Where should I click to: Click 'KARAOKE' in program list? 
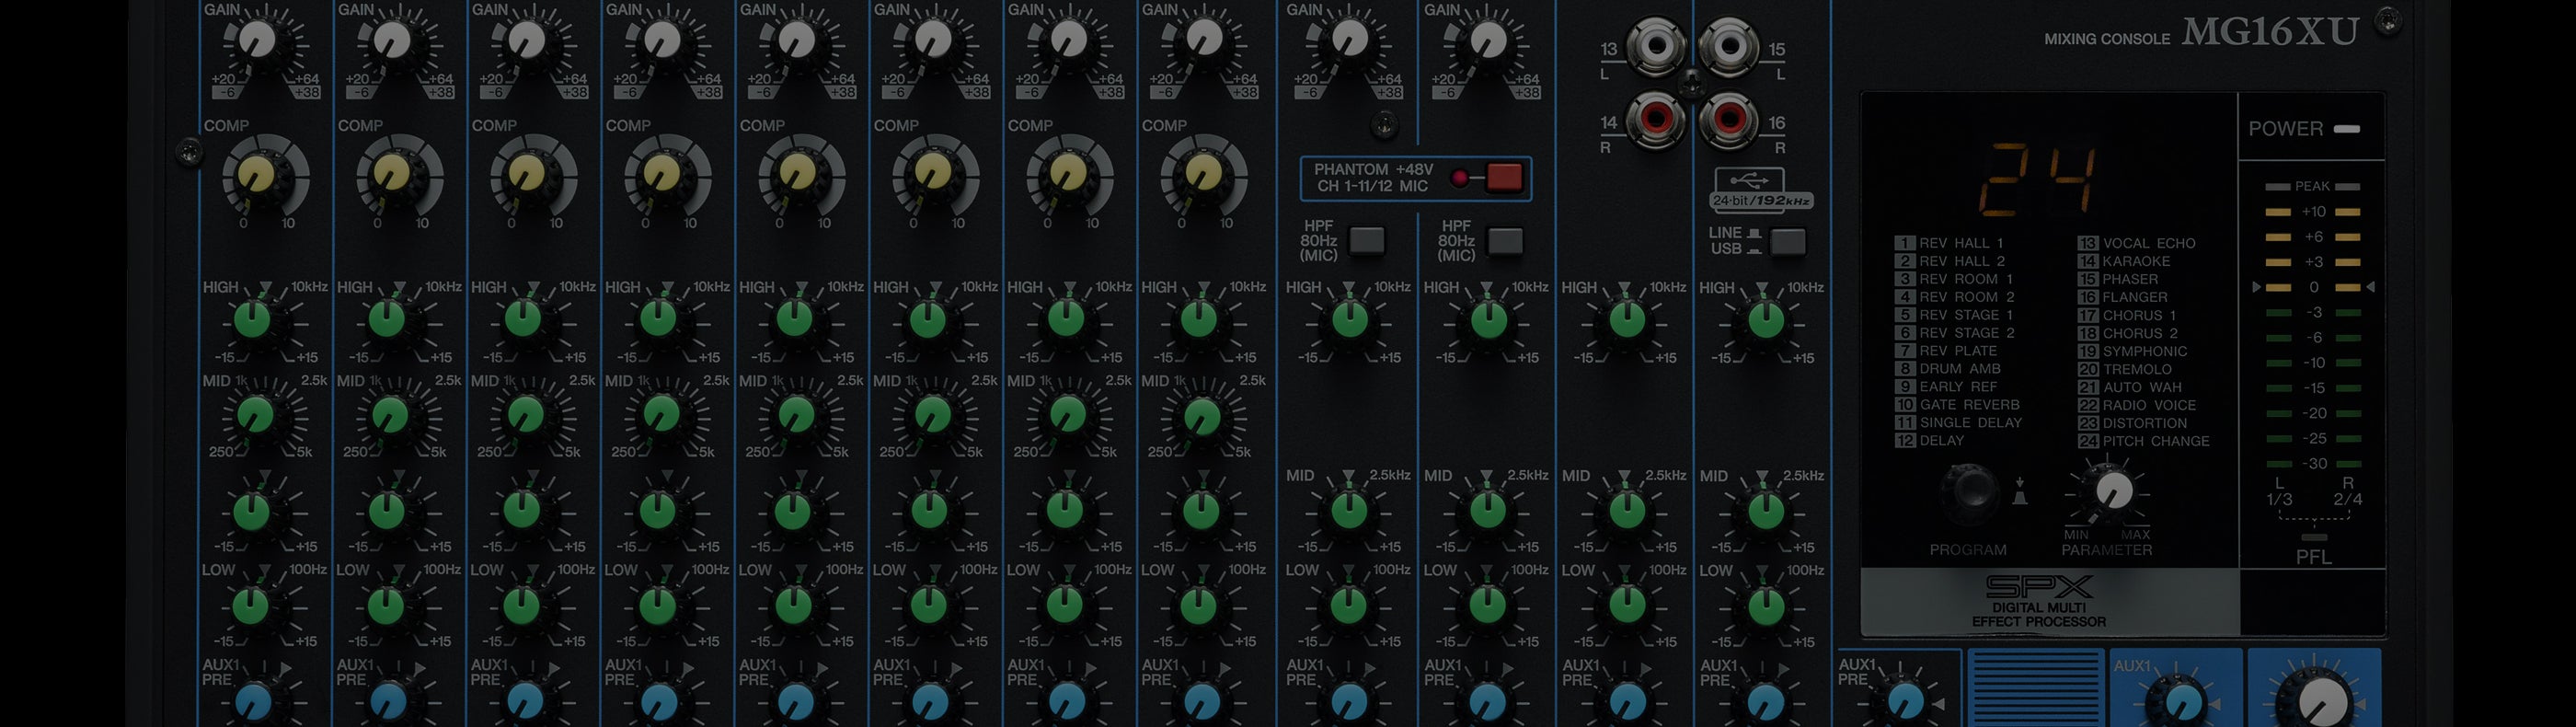(x=2136, y=261)
